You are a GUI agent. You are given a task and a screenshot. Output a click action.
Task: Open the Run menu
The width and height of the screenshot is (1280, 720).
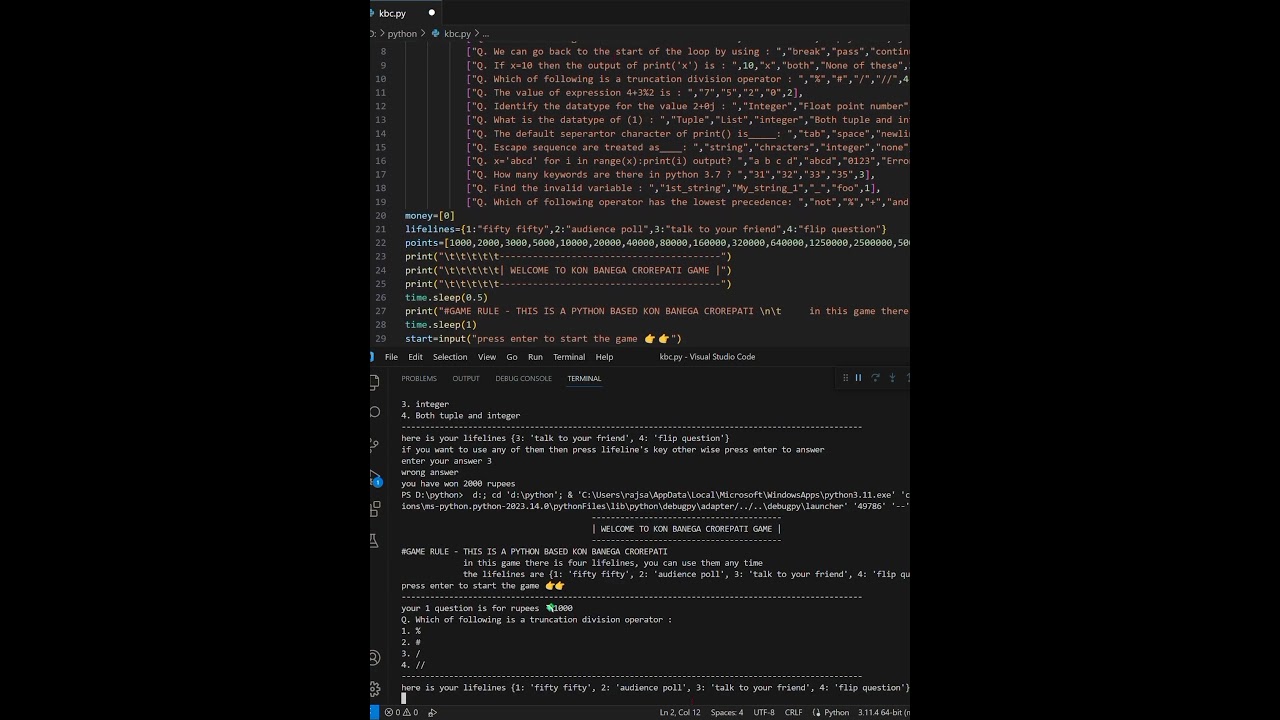click(535, 357)
